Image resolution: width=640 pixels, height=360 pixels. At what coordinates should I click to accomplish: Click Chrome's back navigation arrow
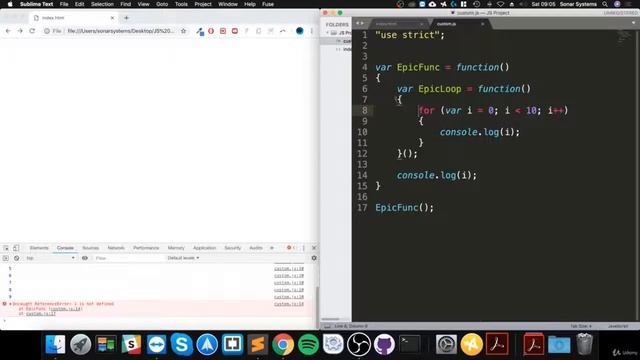(8, 31)
